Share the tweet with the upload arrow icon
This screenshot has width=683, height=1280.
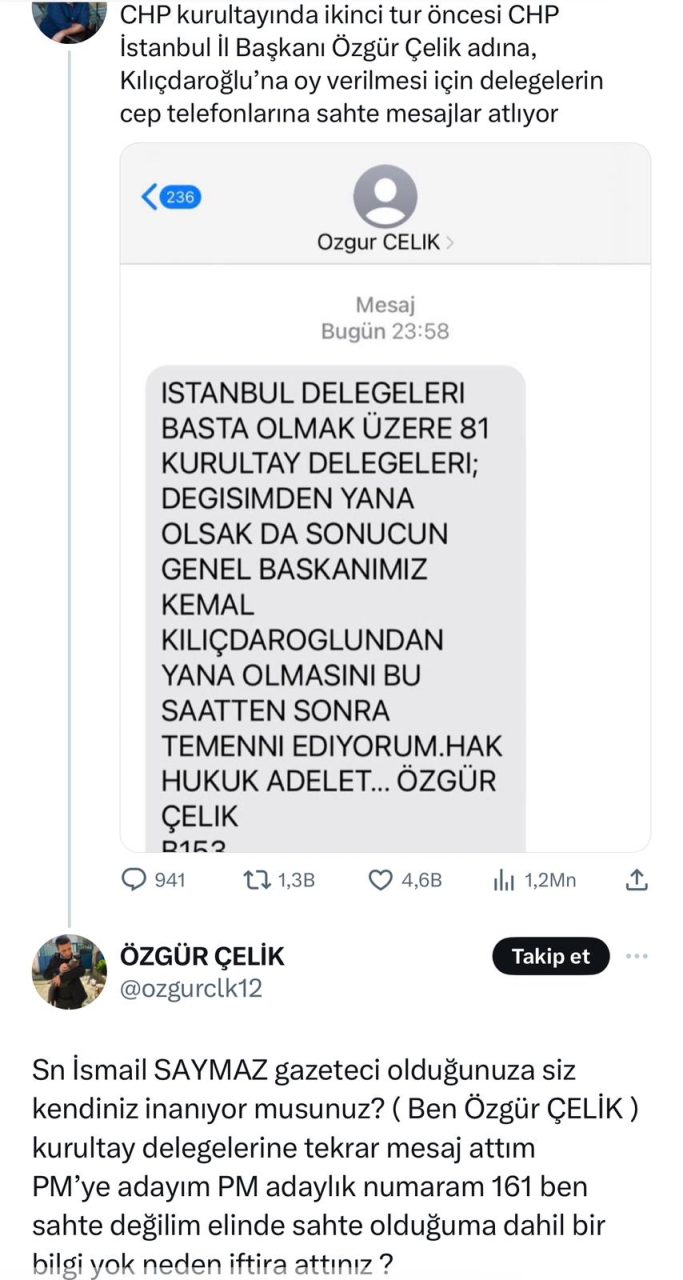pos(637,880)
